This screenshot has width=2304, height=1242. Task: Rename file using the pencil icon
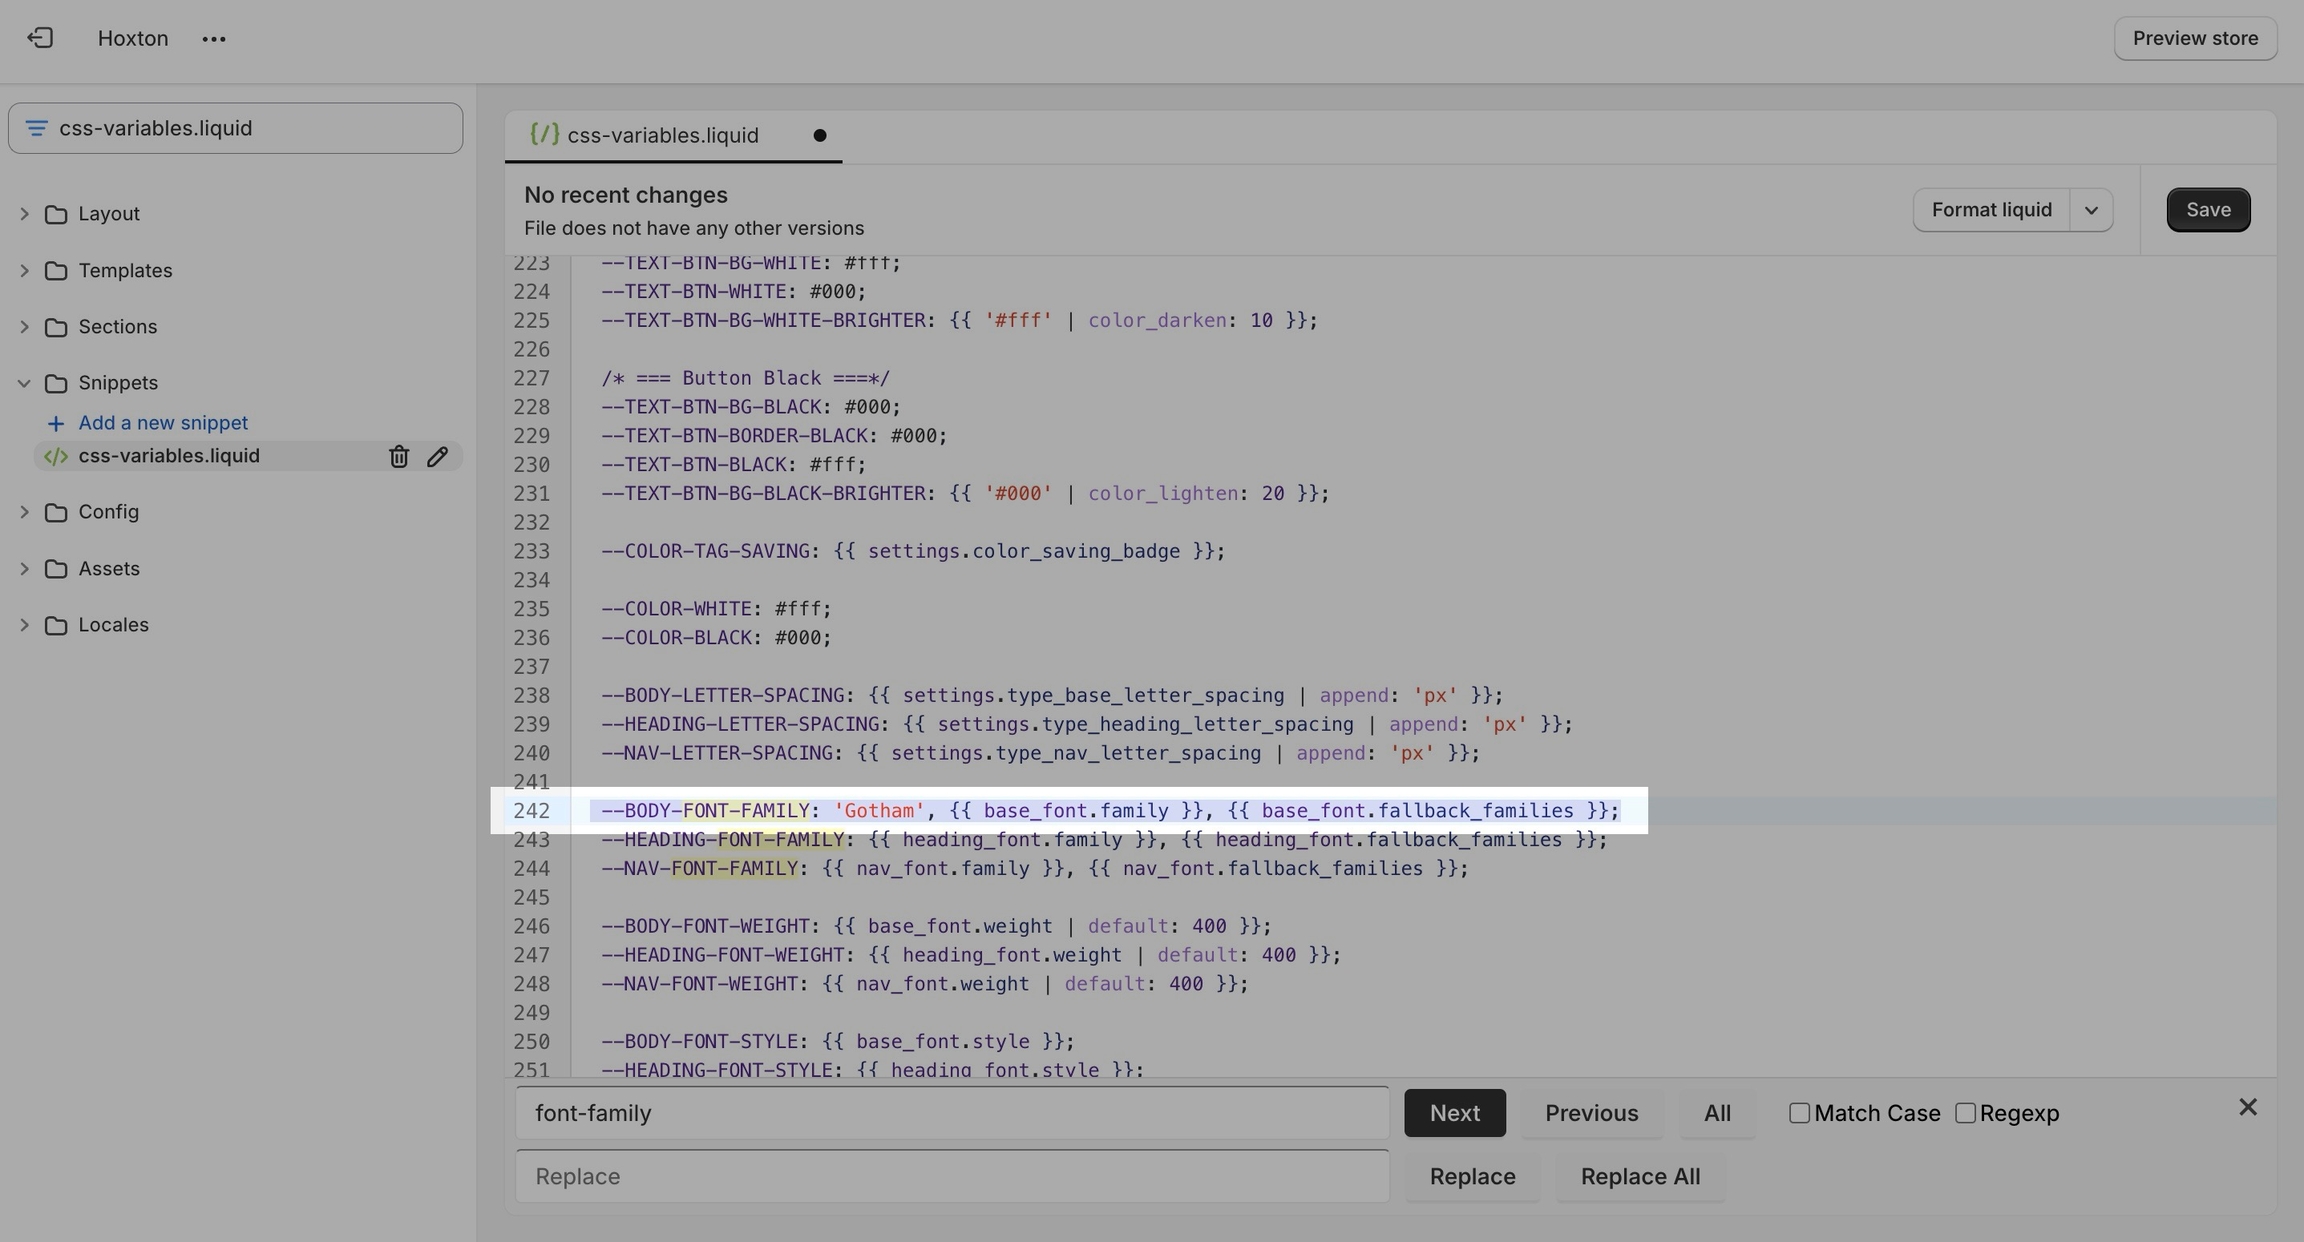[x=437, y=457]
